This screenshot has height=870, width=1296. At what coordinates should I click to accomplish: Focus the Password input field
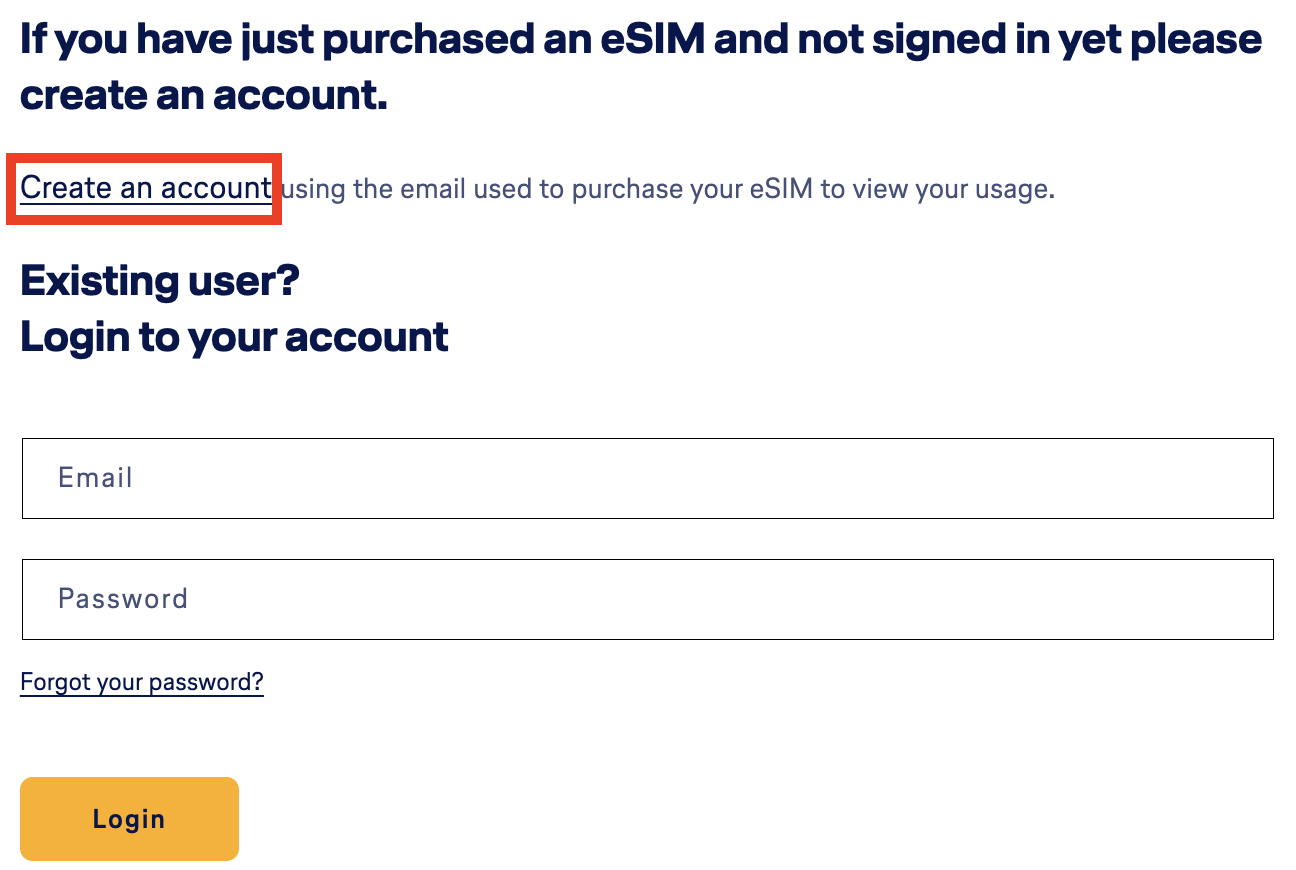click(x=647, y=599)
